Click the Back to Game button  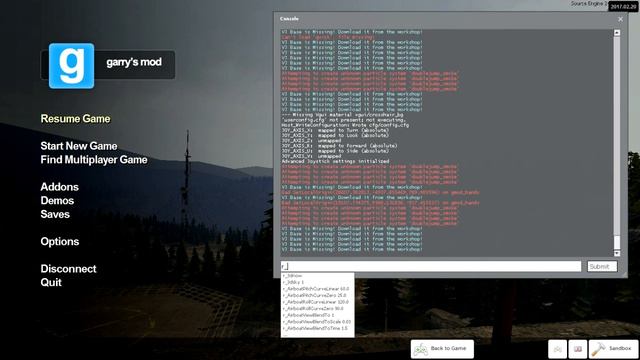click(442, 349)
